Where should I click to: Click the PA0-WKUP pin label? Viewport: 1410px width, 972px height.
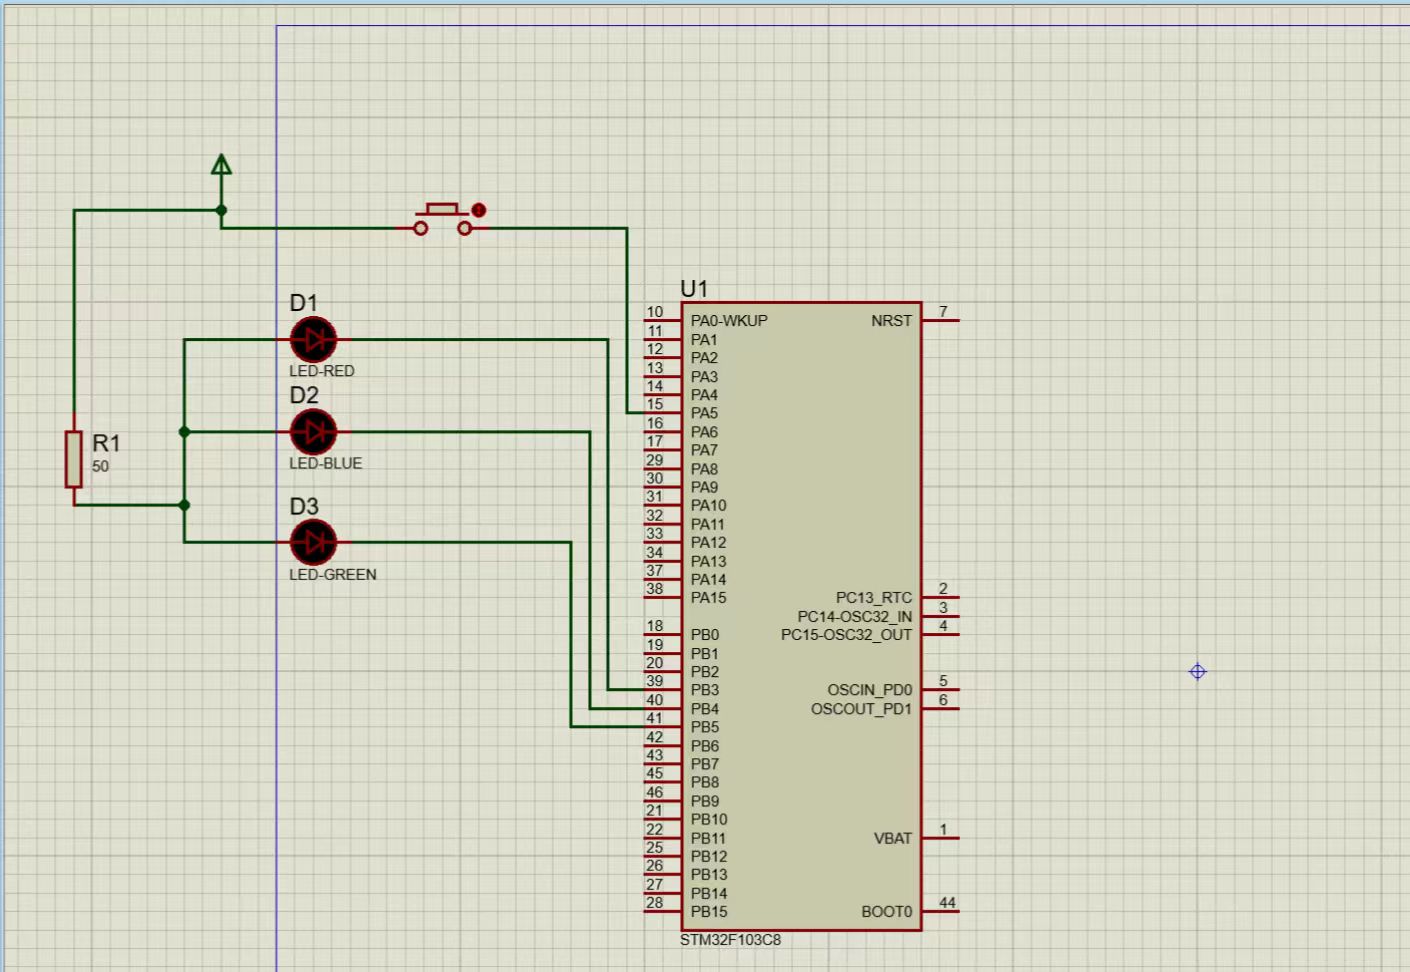pos(729,321)
